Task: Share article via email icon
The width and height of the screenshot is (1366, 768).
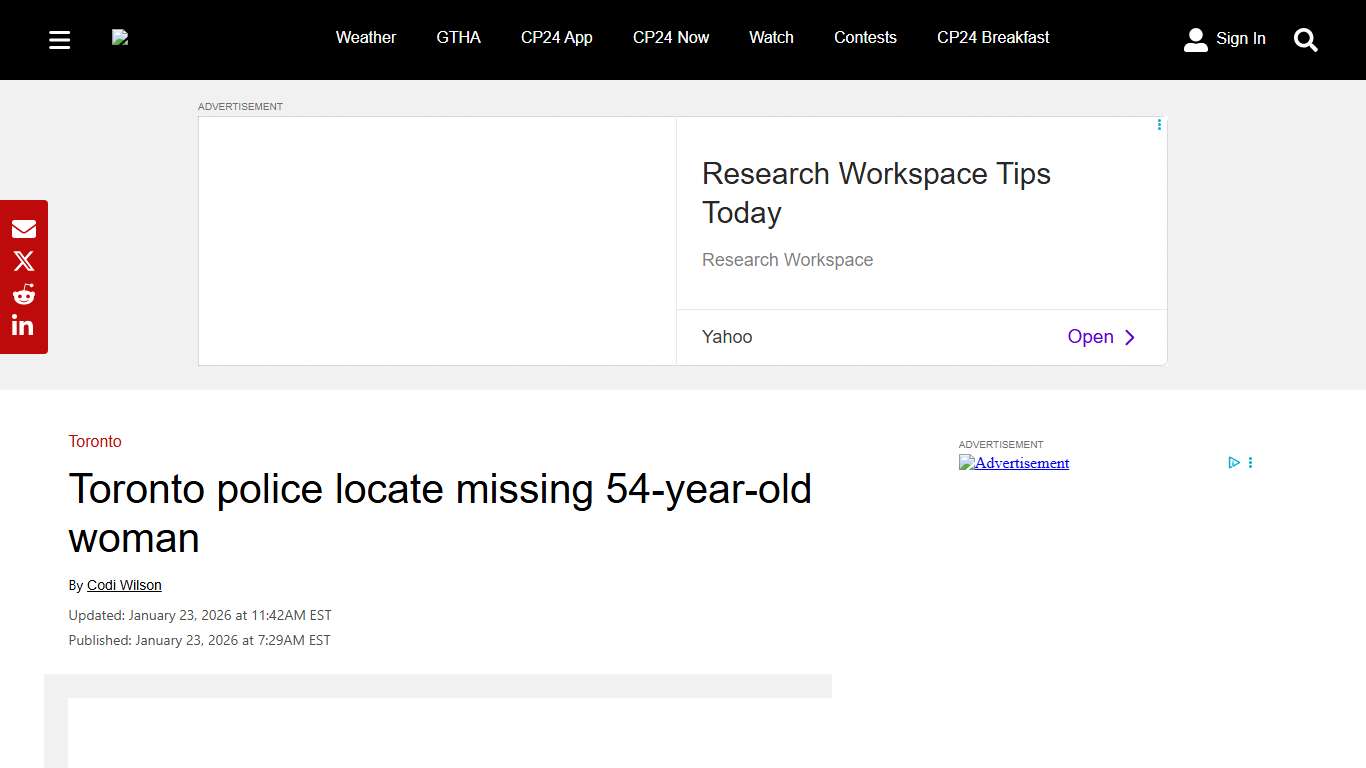Action: coord(24,229)
